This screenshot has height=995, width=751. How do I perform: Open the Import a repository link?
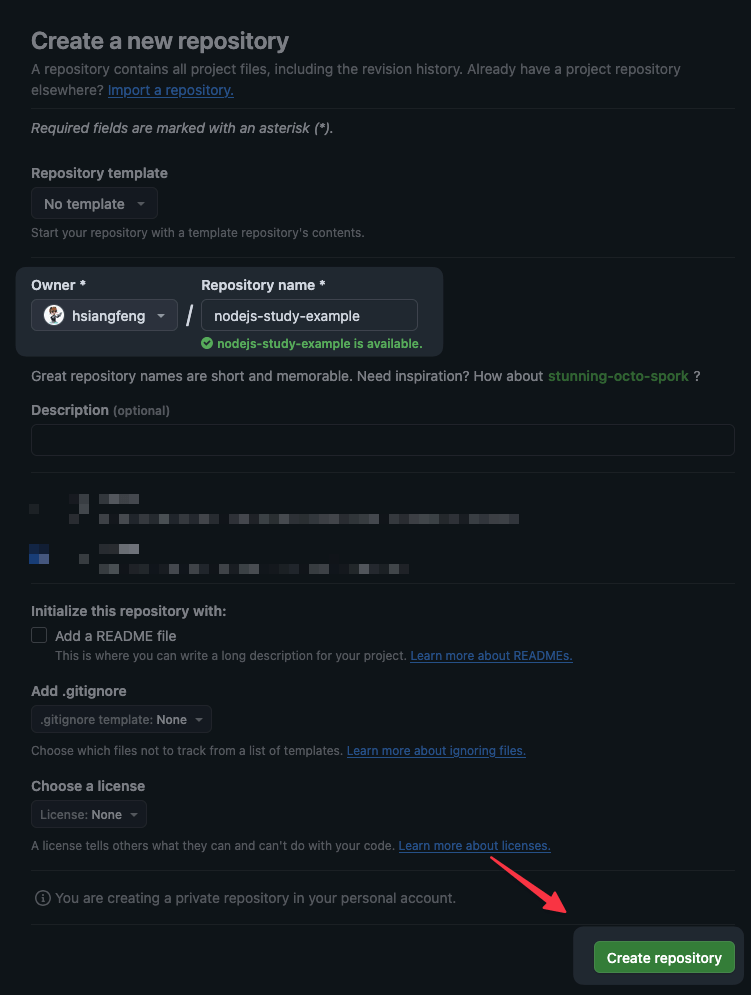coord(171,90)
